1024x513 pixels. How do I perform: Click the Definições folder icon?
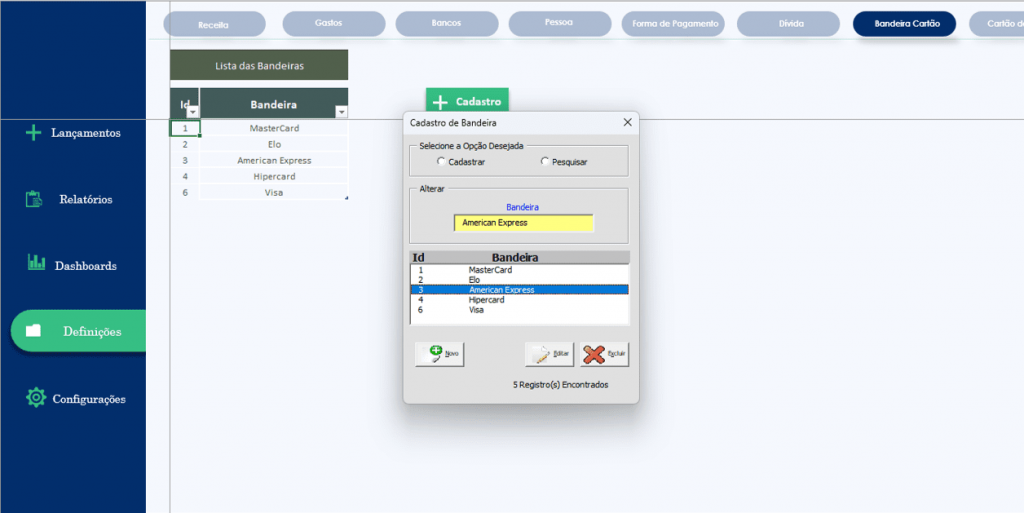point(33,331)
